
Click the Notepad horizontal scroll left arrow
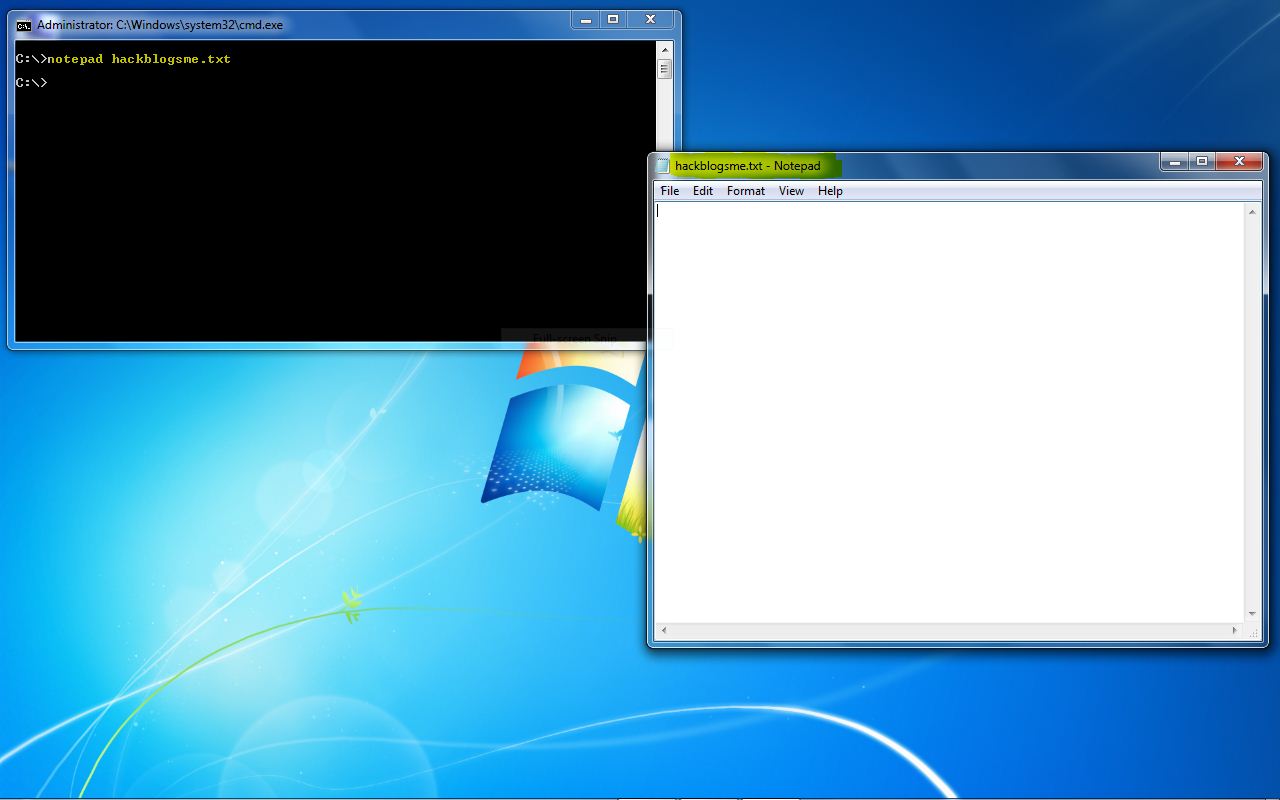[x=664, y=631]
